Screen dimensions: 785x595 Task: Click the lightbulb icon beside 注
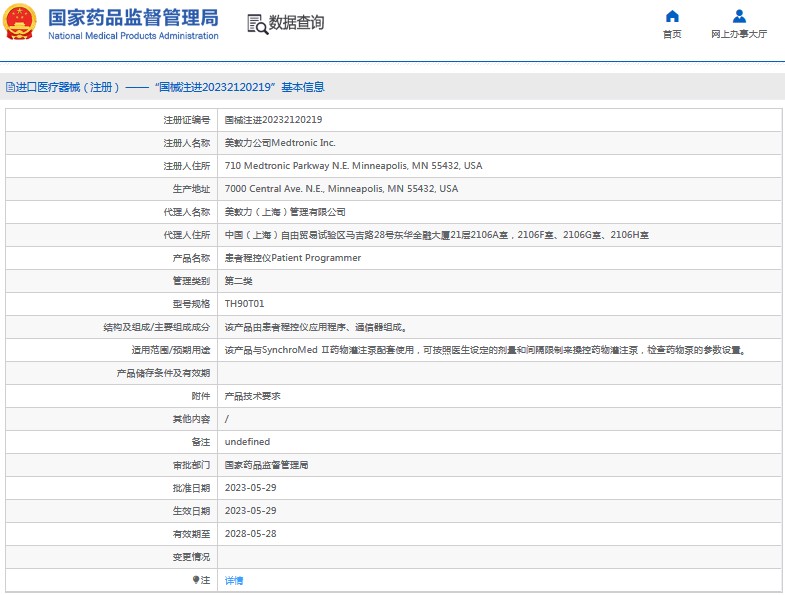[x=196, y=580]
